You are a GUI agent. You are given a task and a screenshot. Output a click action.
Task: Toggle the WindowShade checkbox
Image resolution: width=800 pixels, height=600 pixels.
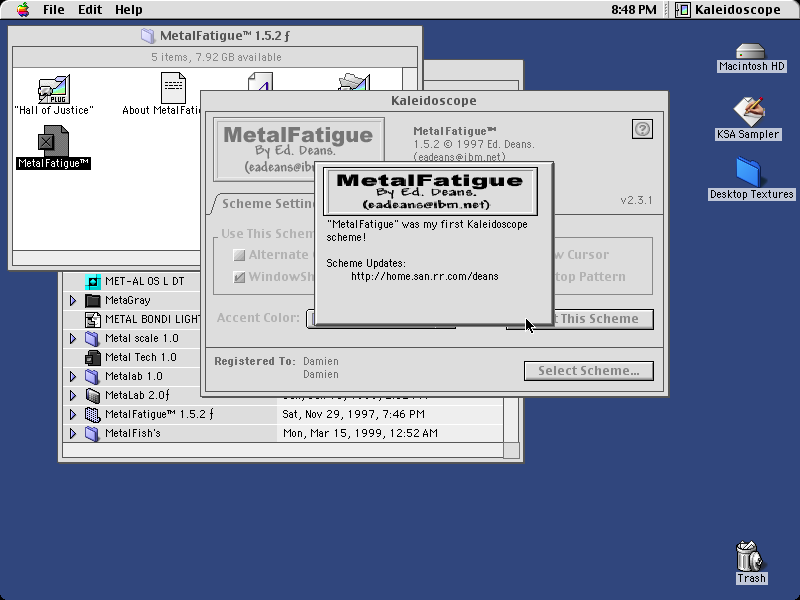pyautogui.click(x=239, y=277)
